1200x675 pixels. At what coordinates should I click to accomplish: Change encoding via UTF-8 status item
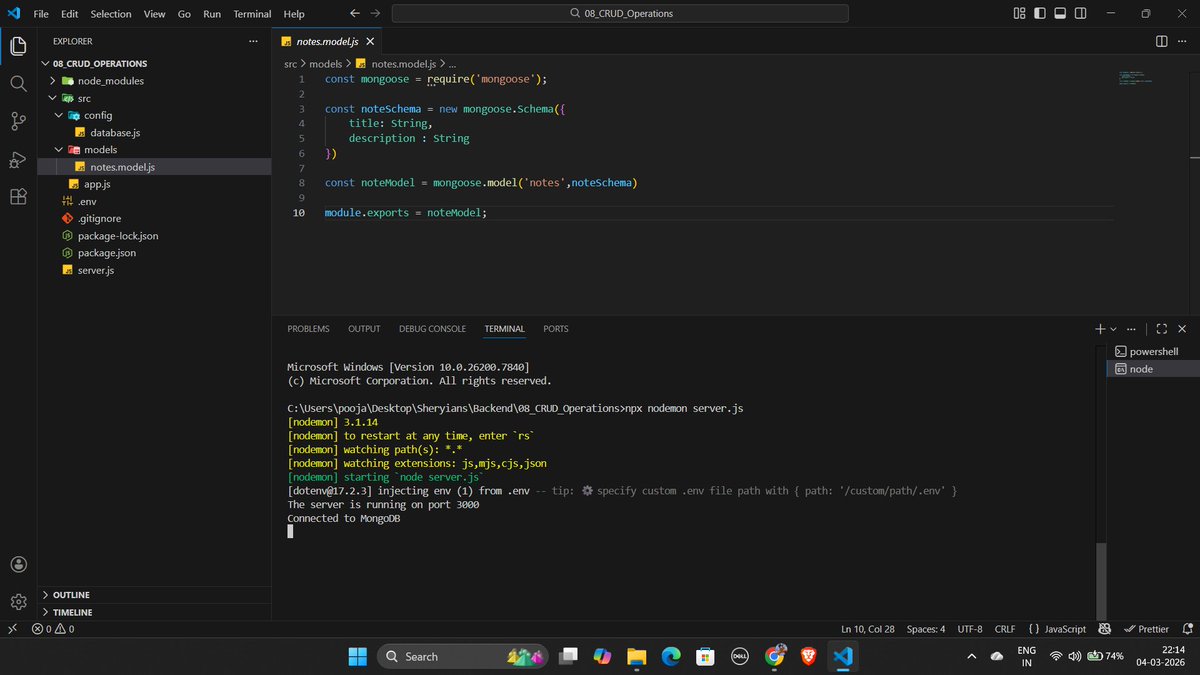pyautogui.click(x=970, y=629)
